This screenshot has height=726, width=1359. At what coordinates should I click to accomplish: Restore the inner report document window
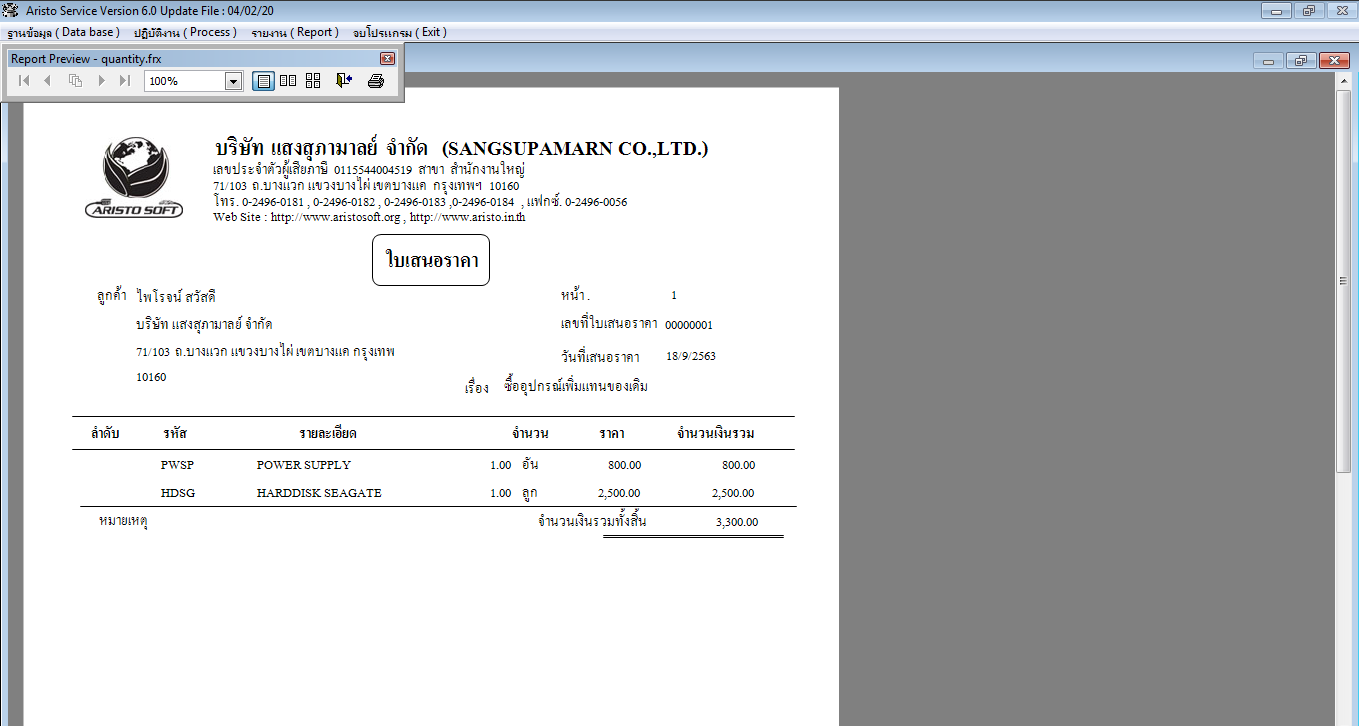pyautogui.click(x=1300, y=61)
